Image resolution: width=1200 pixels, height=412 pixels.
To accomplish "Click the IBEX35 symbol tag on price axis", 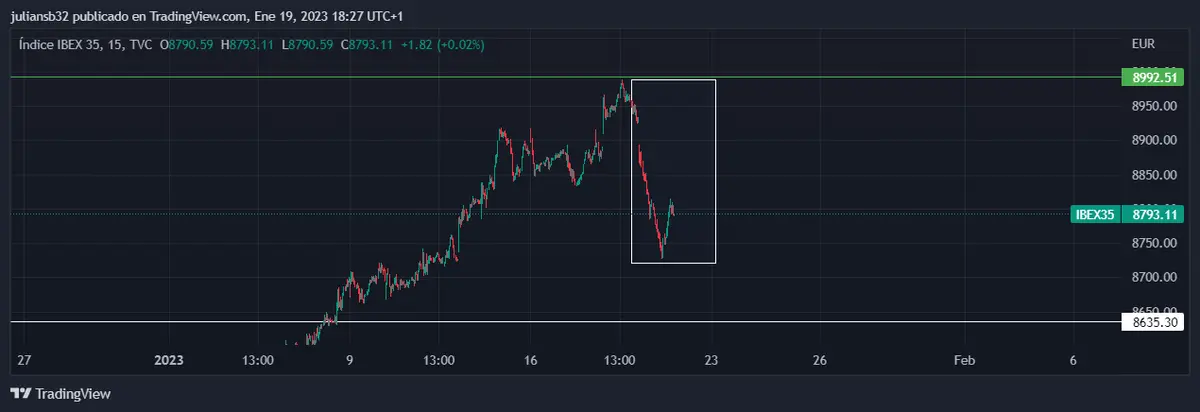I will tap(1095, 213).
